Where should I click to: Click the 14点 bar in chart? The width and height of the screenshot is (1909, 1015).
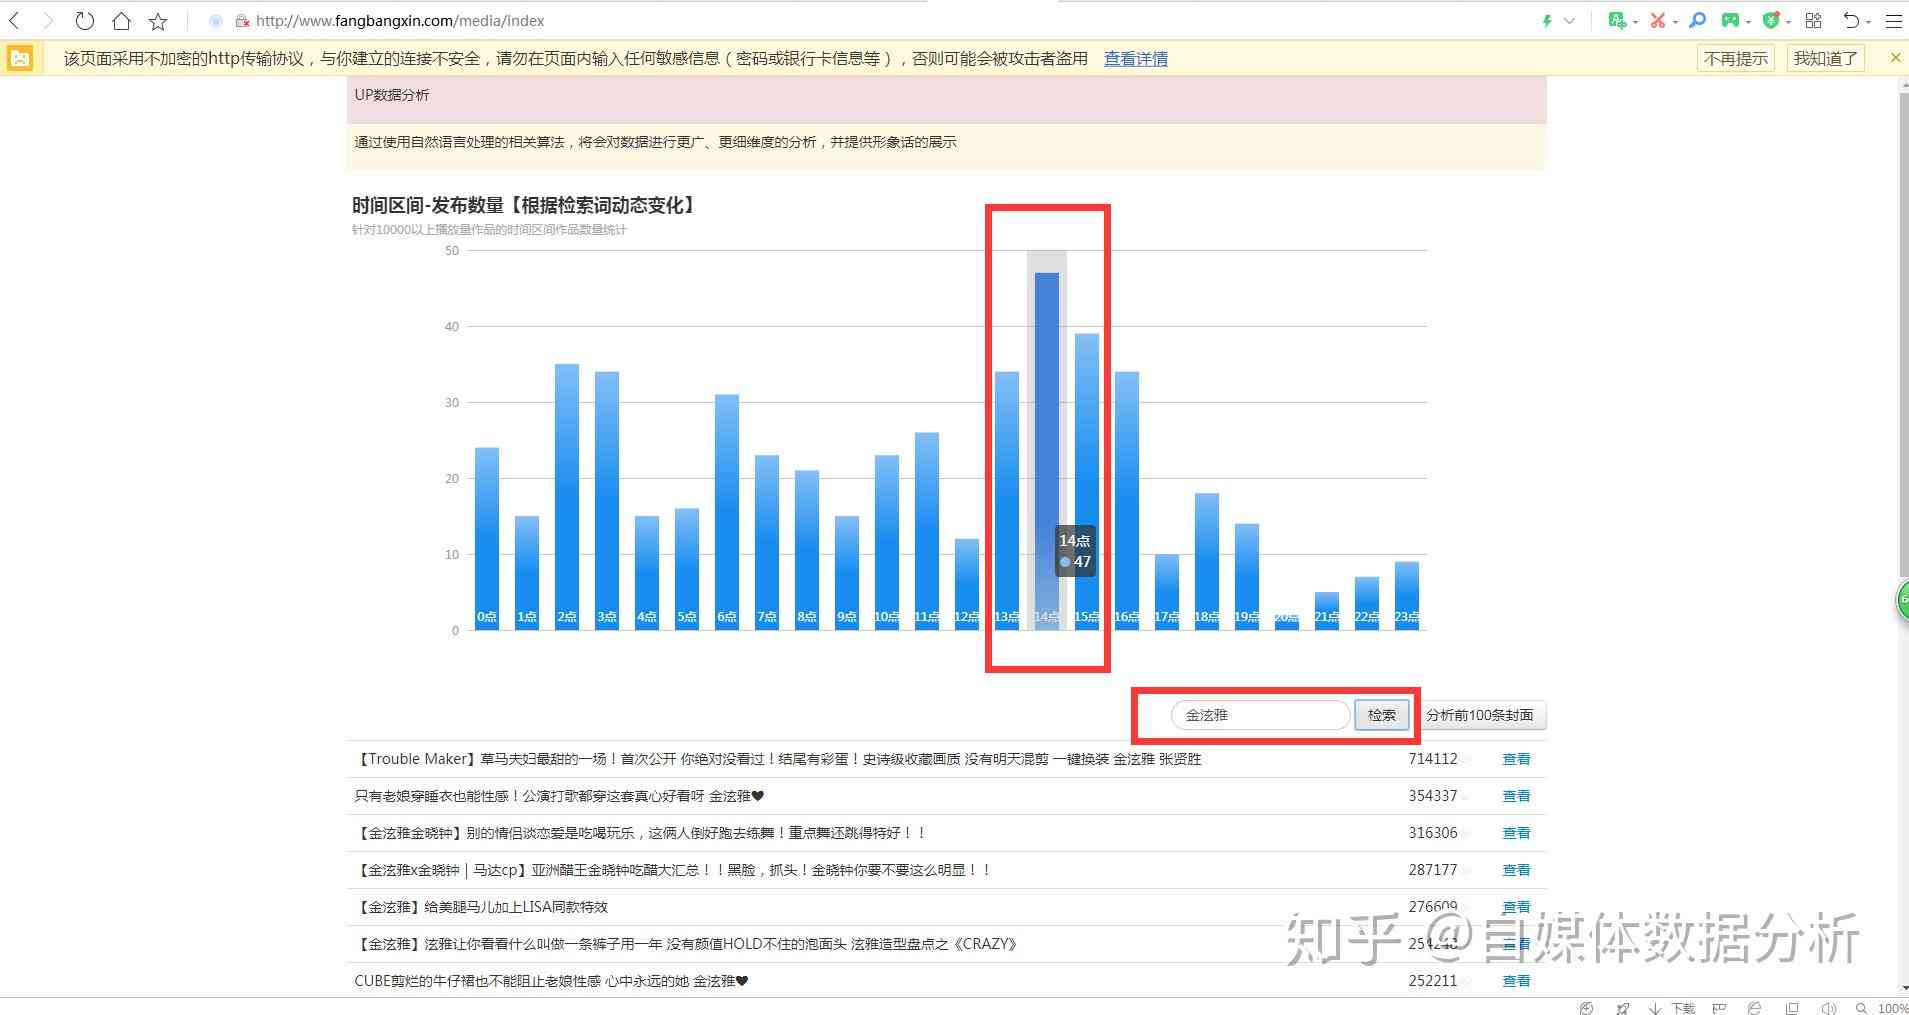point(1046,451)
